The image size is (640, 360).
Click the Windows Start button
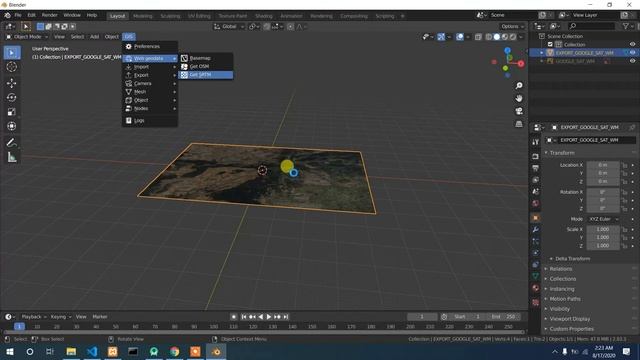click(x=9, y=351)
